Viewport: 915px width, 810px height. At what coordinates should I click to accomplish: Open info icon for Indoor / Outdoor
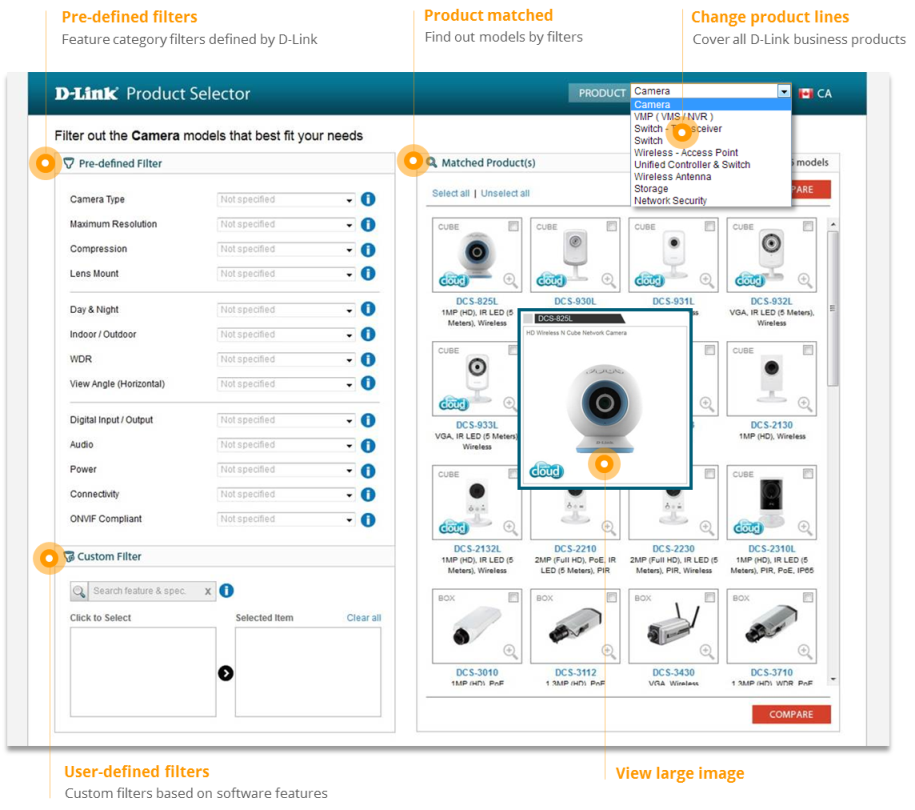pyautogui.click(x=368, y=334)
